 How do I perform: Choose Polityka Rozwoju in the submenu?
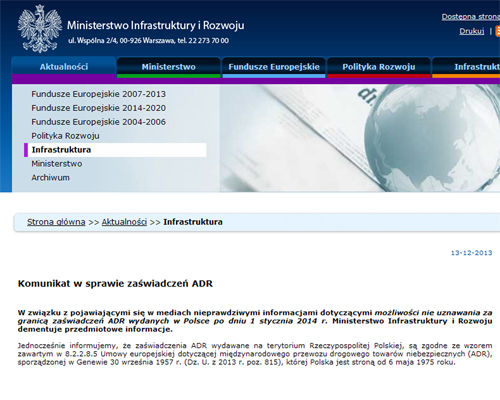65,136
